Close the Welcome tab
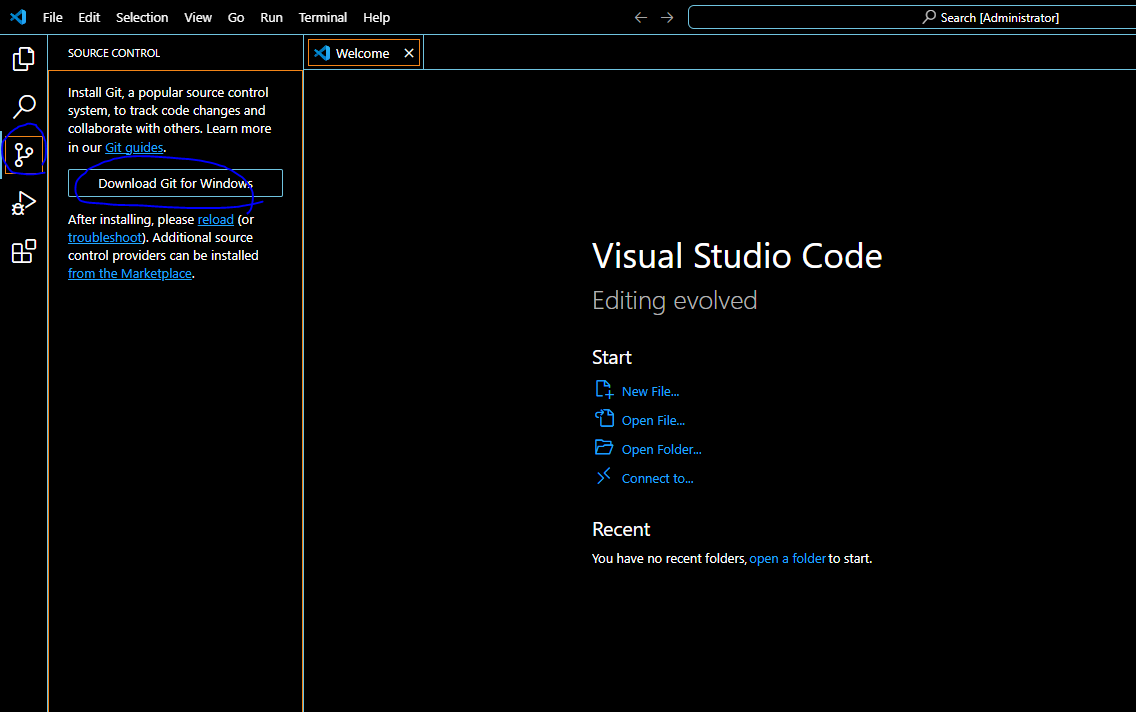1136x712 pixels. click(409, 53)
